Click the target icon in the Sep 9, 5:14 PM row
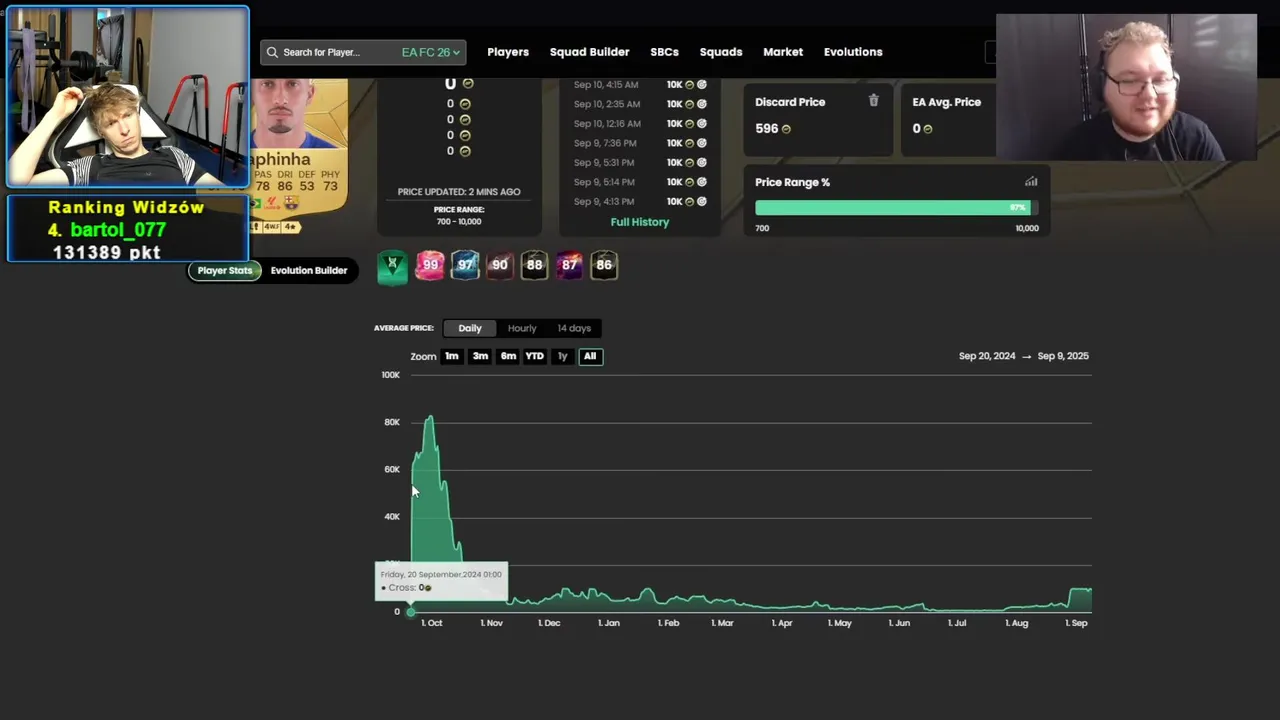The height and width of the screenshot is (720, 1280). tap(702, 182)
